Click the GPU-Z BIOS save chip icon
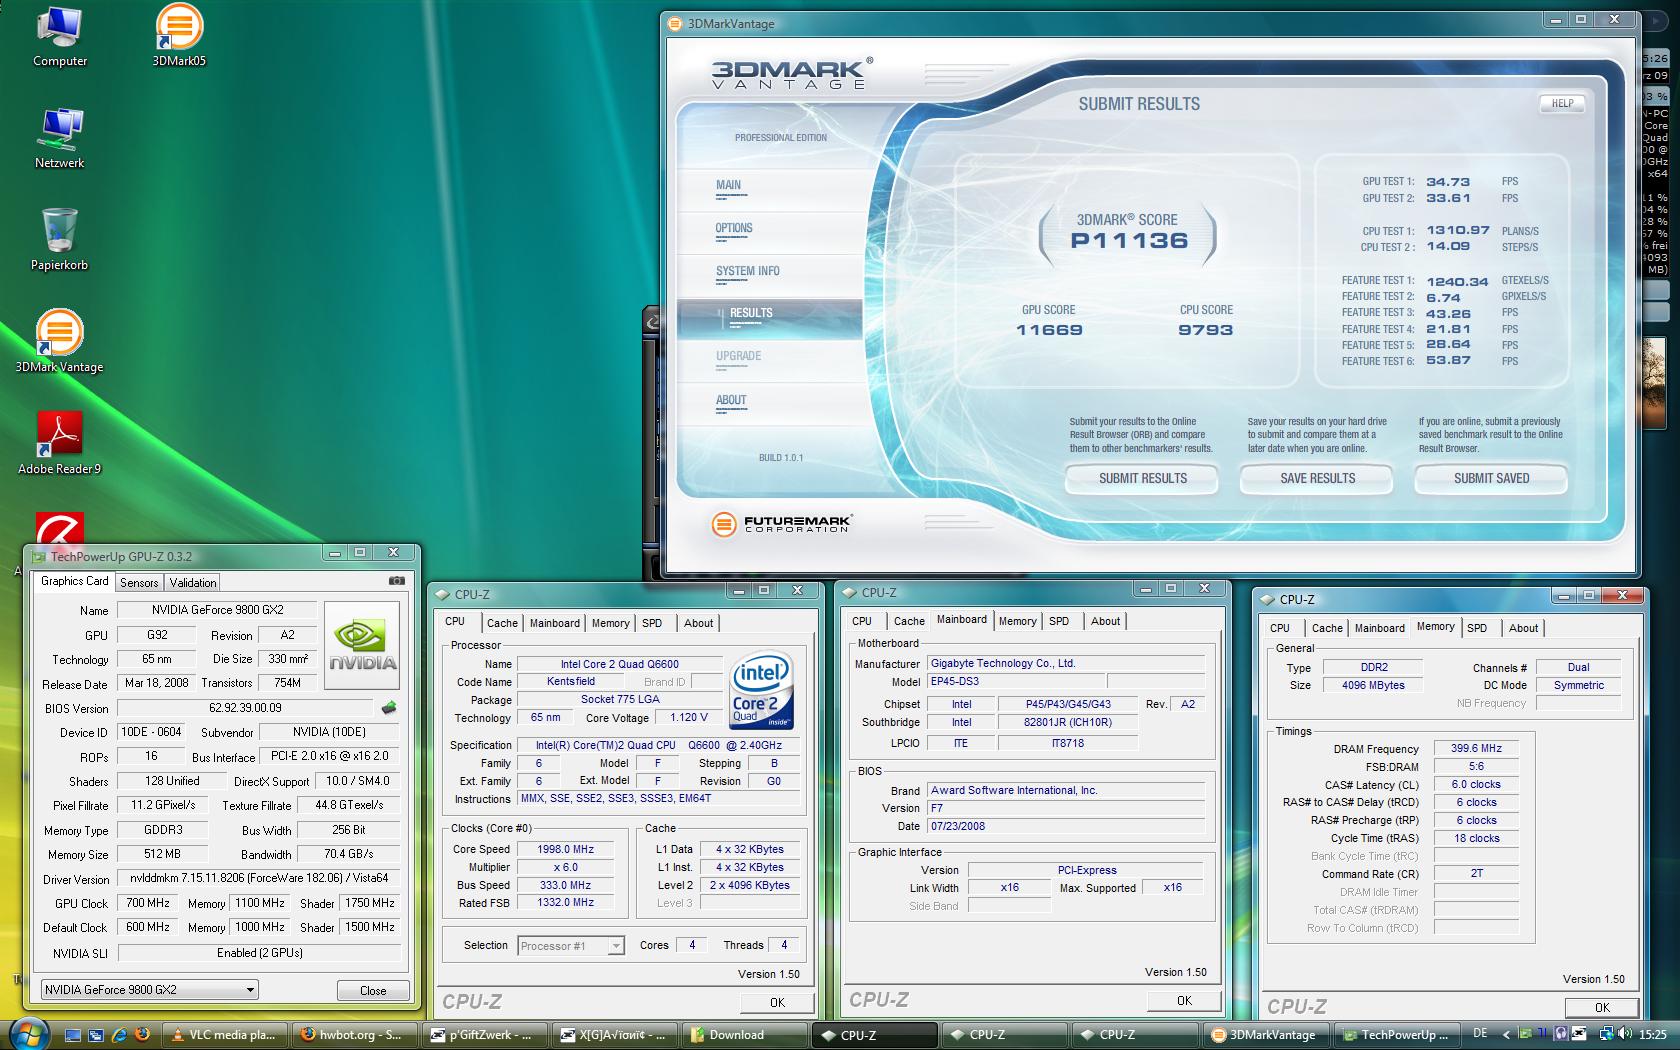Viewport: 1680px width, 1050px height. click(389, 708)
